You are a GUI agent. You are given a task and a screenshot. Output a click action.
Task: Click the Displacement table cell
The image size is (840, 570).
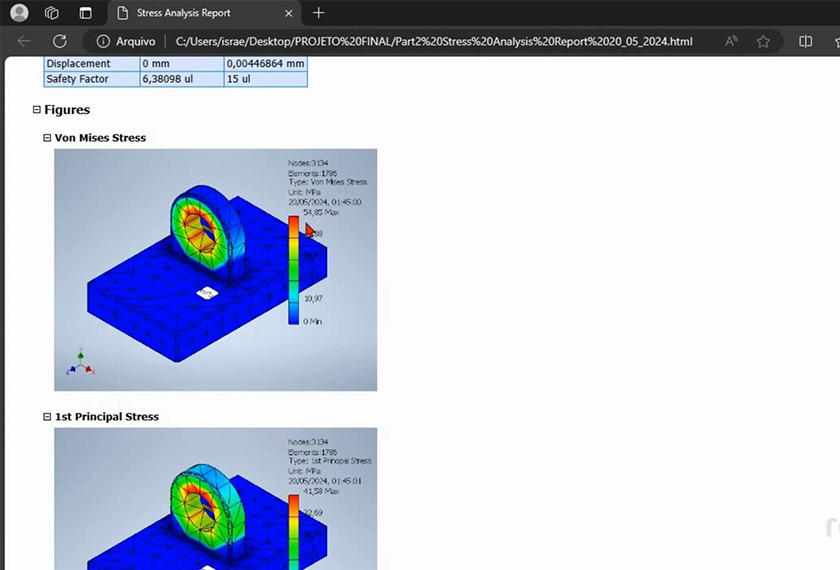pos(91,64)
